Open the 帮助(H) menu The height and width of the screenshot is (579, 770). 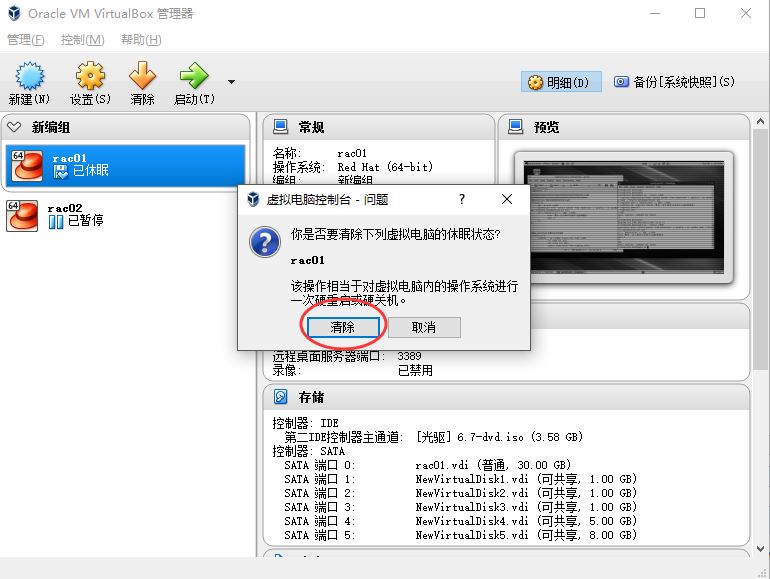click(x=141, y=39)
